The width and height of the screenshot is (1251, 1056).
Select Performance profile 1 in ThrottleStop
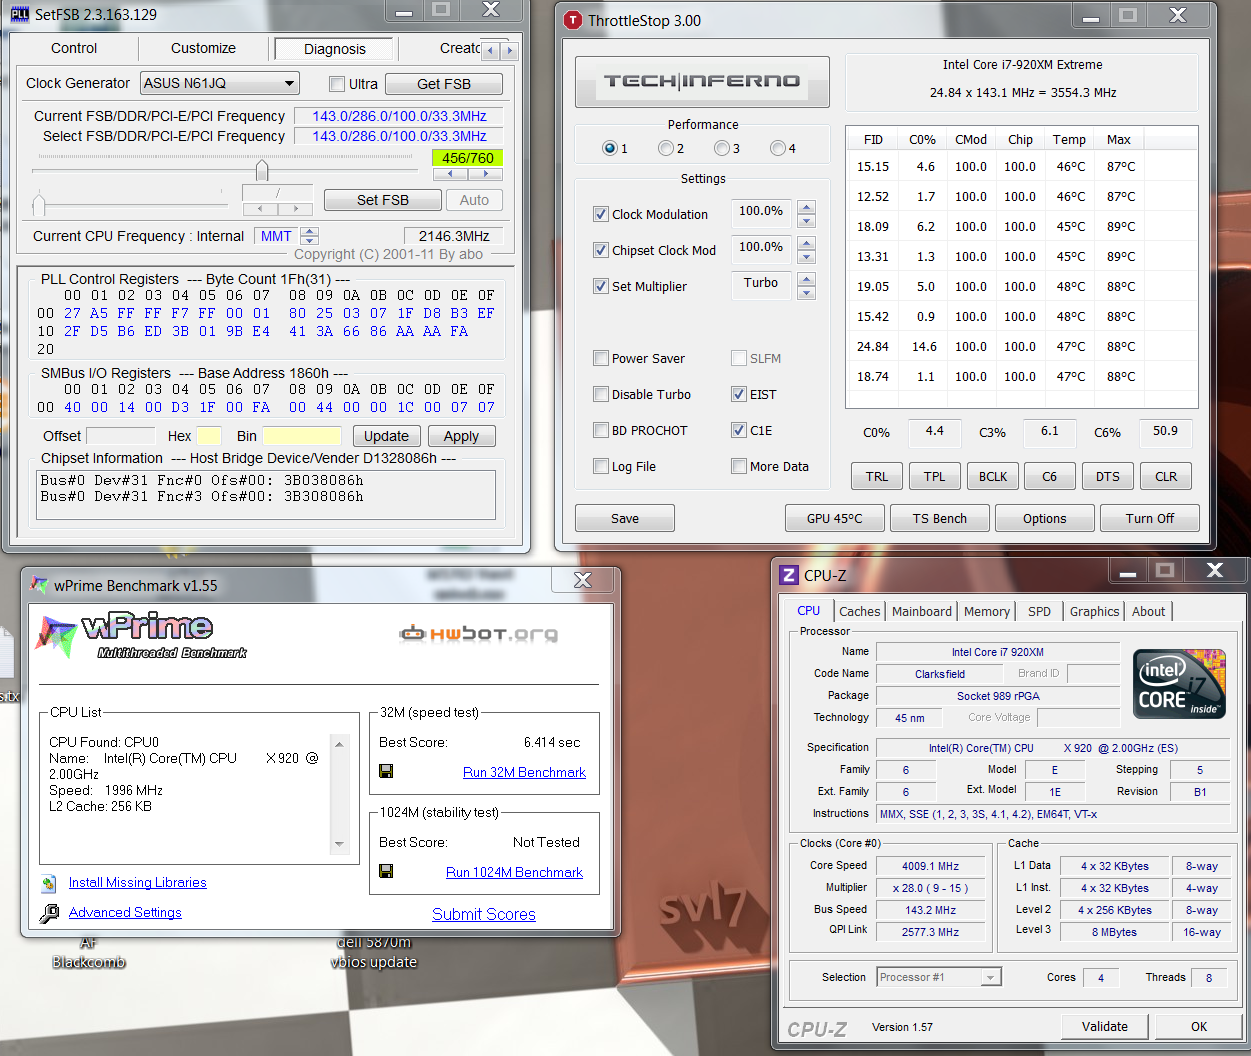(x=609, y=148)
